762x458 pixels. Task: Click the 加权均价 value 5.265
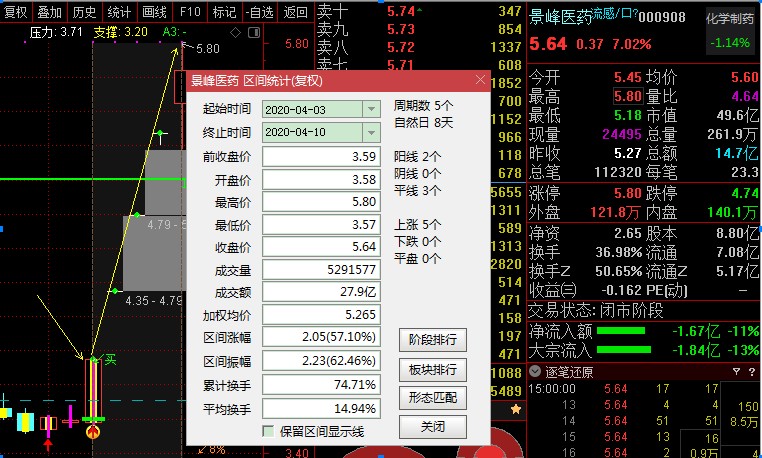click(321, 315)
